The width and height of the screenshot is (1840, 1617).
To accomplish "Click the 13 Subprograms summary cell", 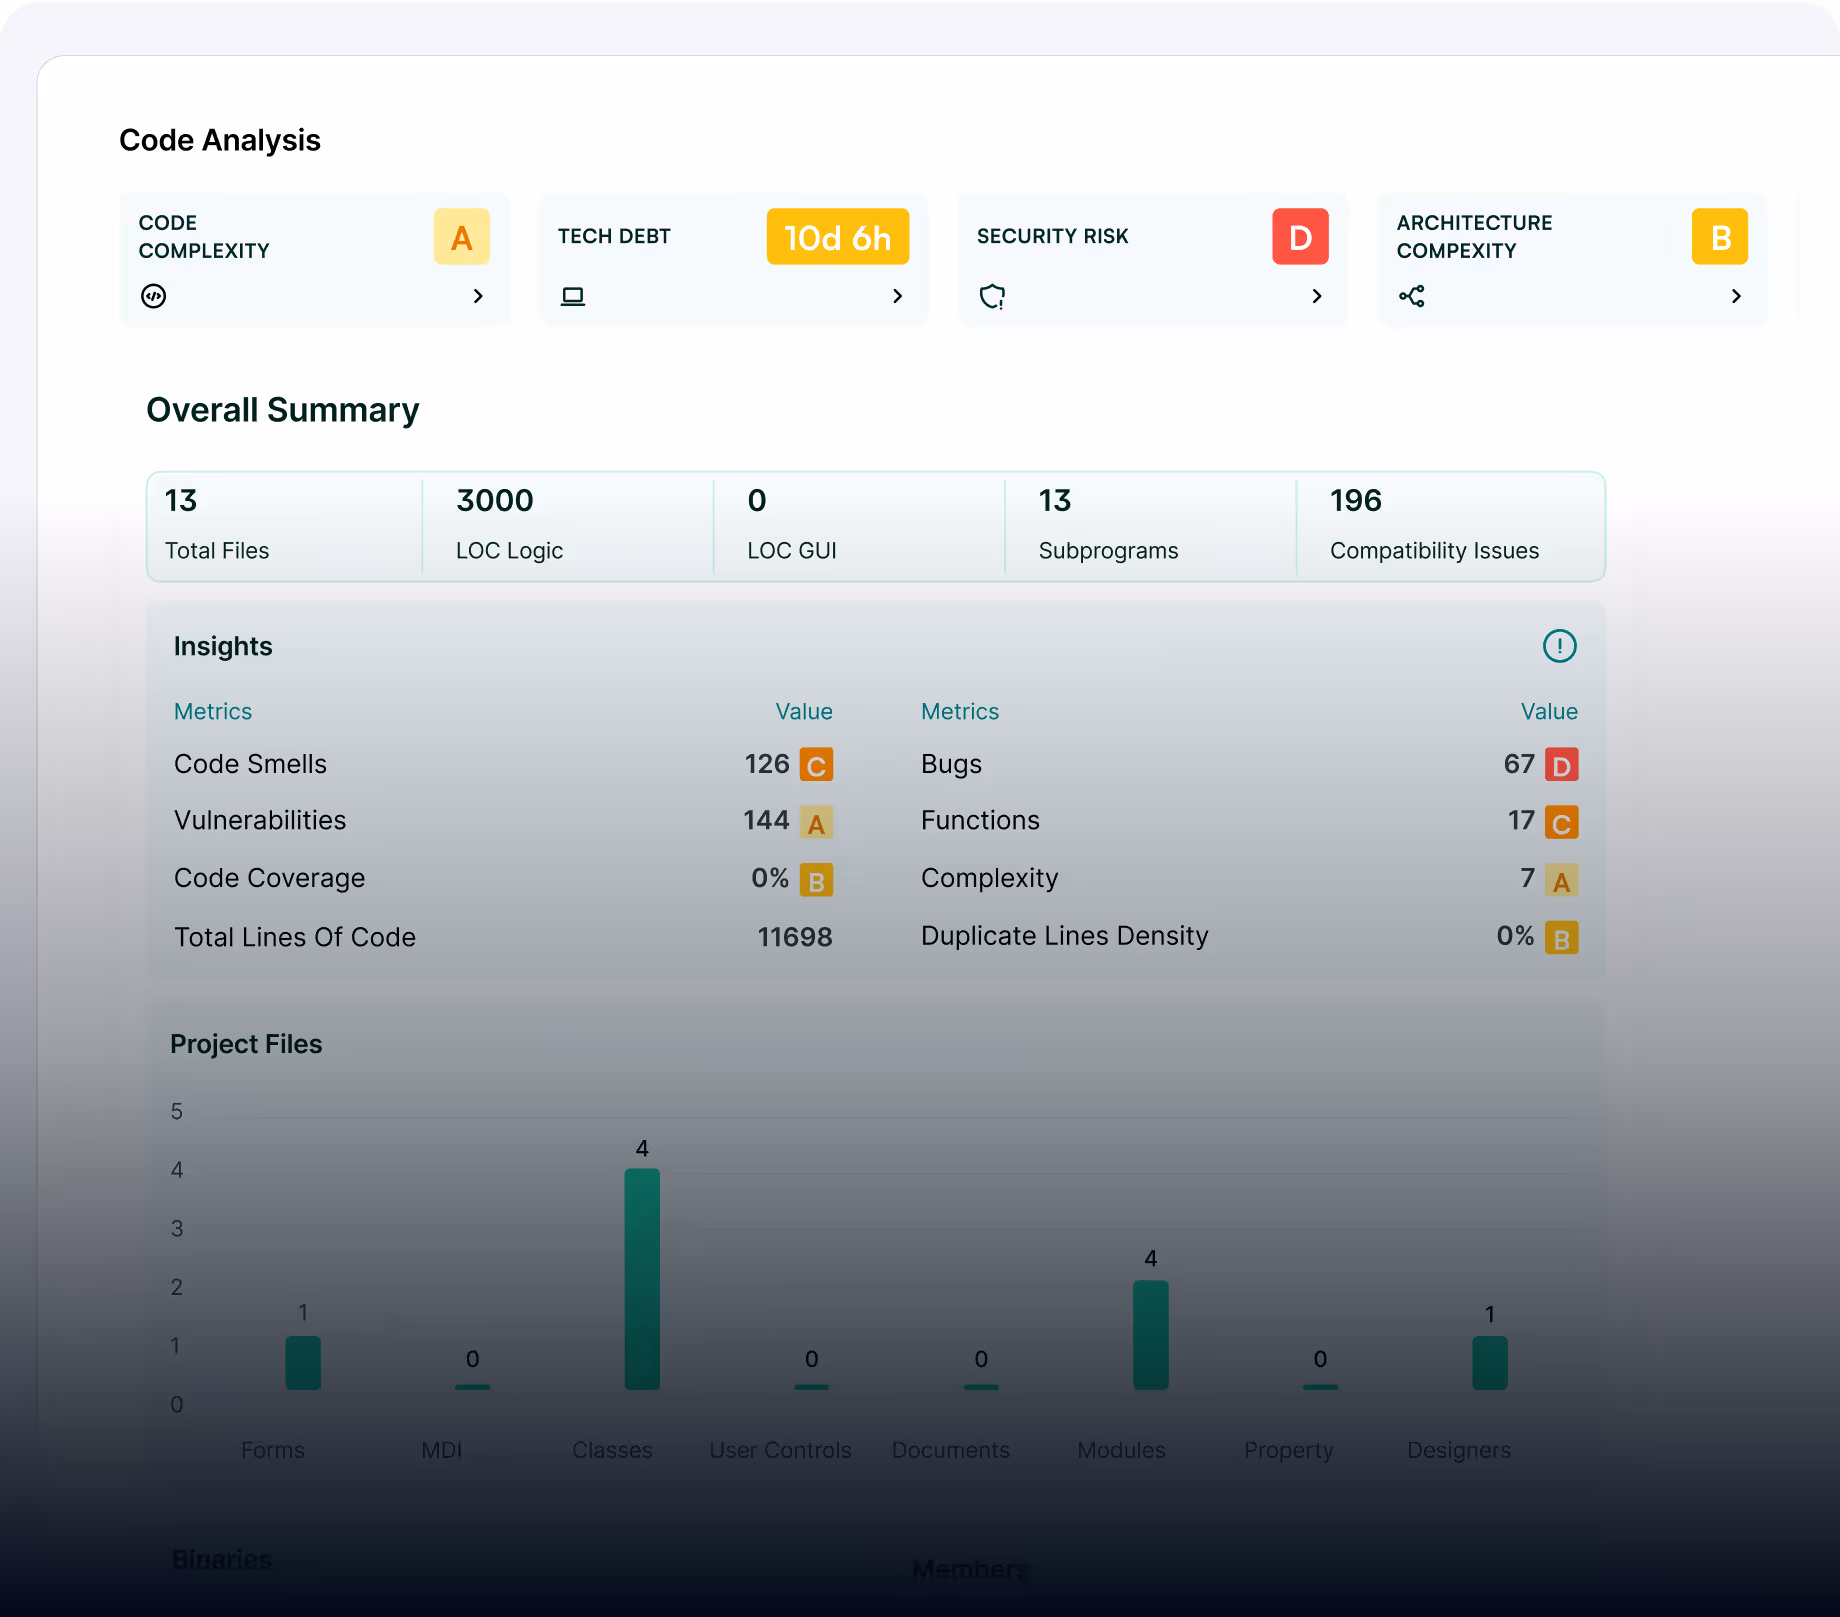I will [1150, 526].
